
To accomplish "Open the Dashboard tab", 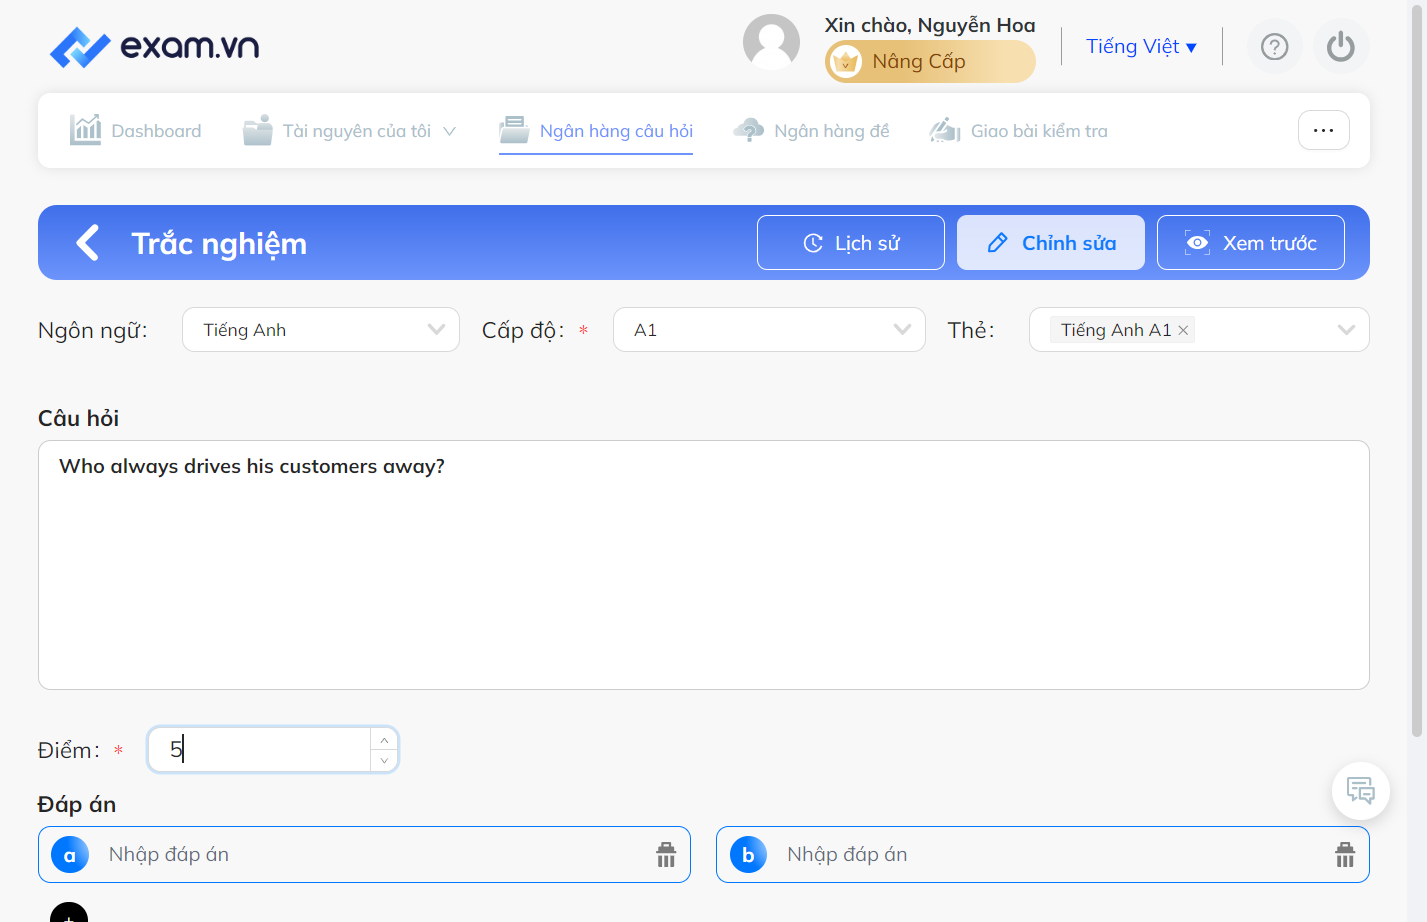I will coord(136,131).
